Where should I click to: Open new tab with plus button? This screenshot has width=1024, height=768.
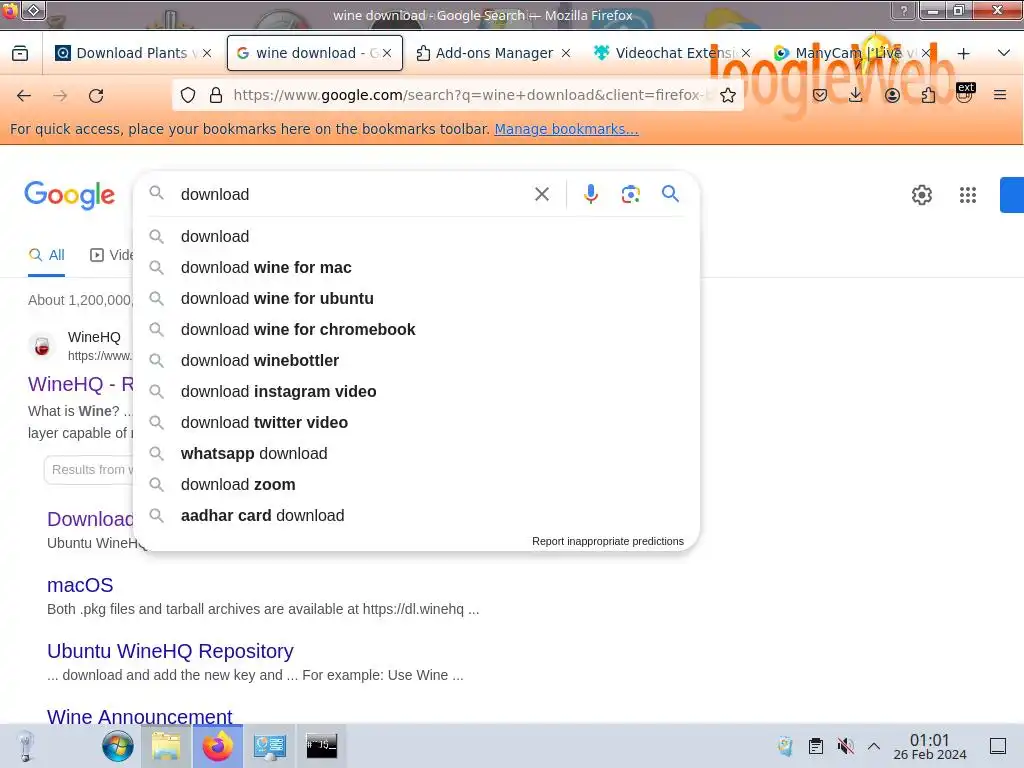tap(963, 53)
